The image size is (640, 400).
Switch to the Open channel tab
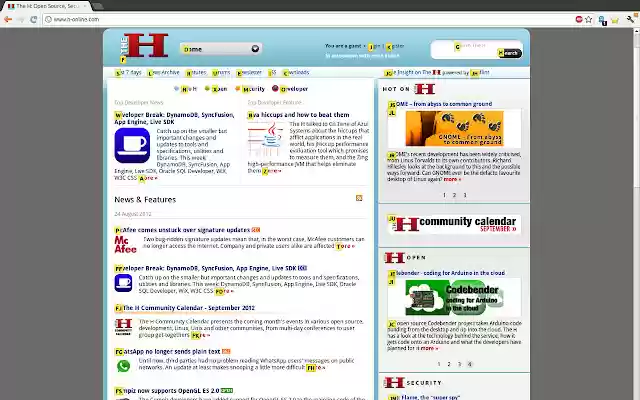click(216, 89)
